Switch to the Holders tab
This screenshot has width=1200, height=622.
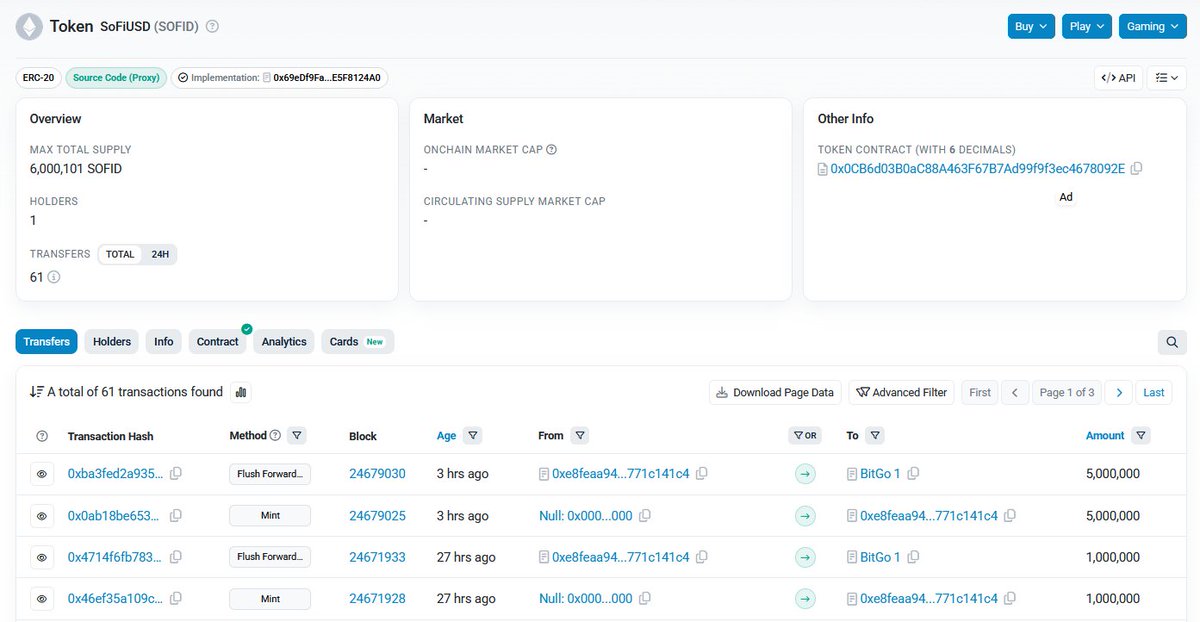tap(112, 342)
